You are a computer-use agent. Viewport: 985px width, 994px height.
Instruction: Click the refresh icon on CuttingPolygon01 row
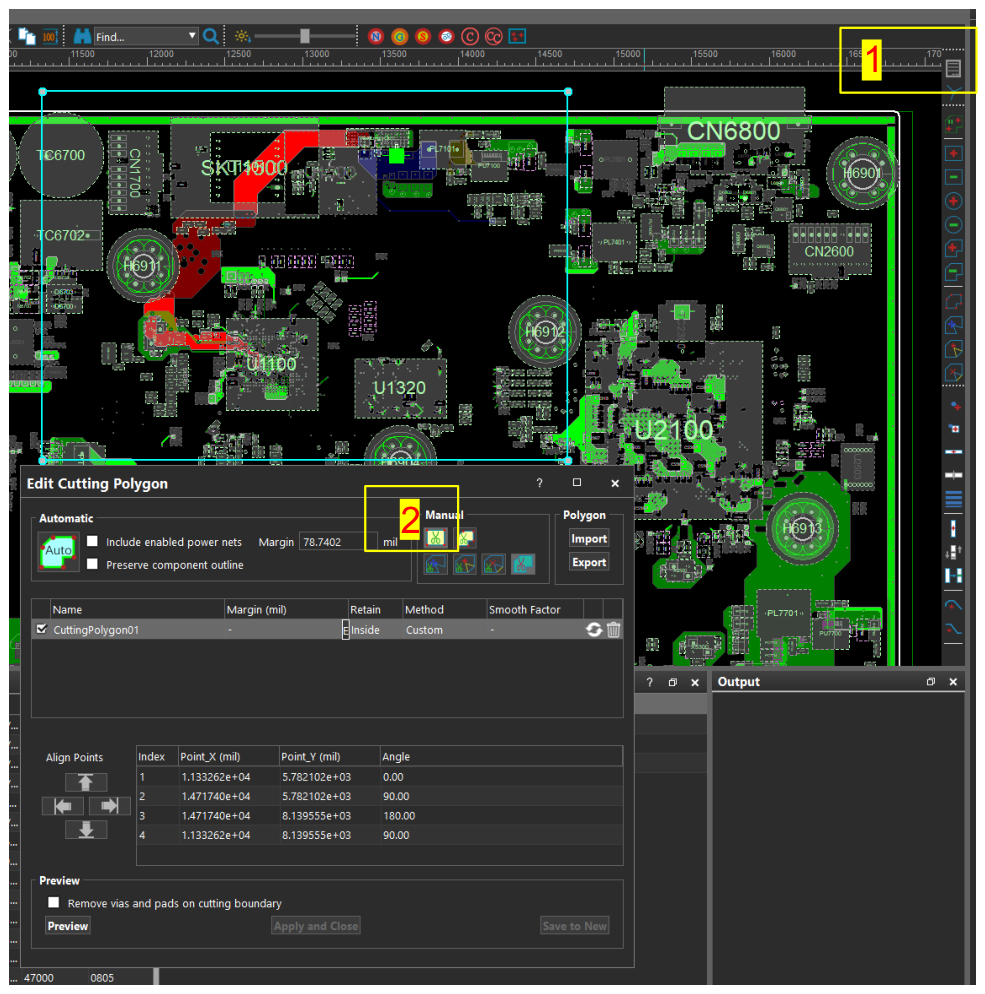pos(594,629)
